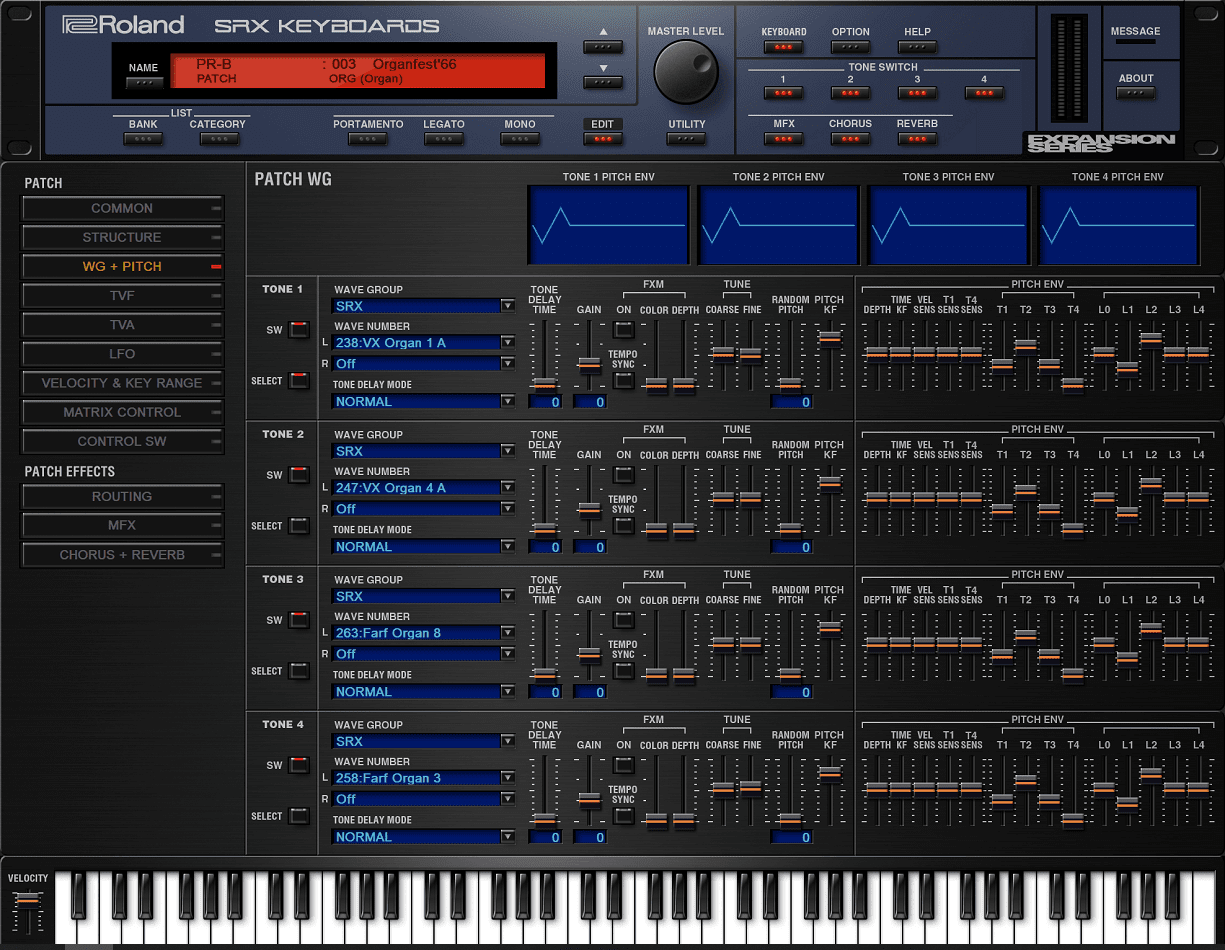Click the MASTER LEVEL knob
1225x950 pixels.
point(686,71)
